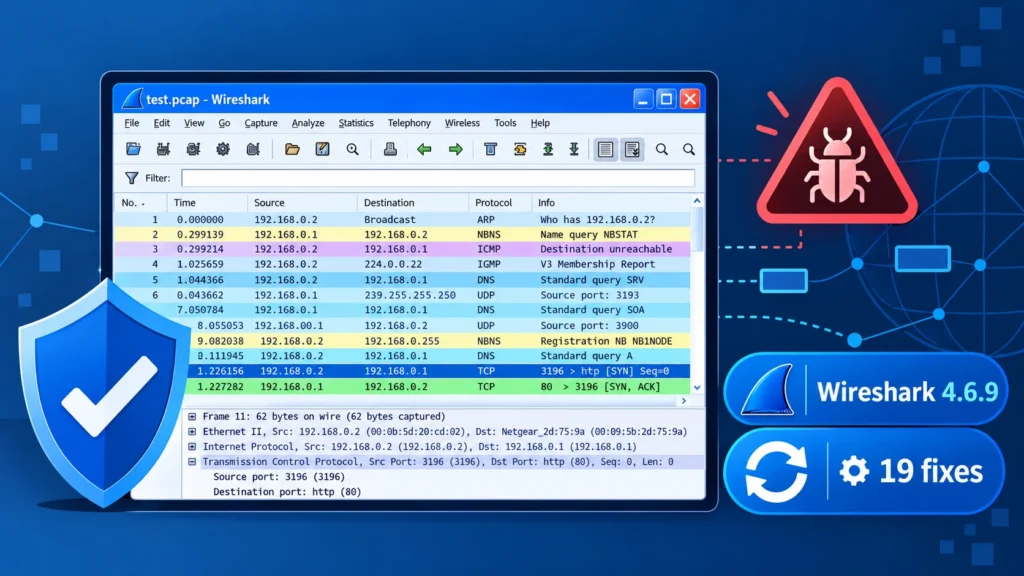
Task: Select the IGMP row 'V3 Membership Report'
Action: (x=402, y=264)
